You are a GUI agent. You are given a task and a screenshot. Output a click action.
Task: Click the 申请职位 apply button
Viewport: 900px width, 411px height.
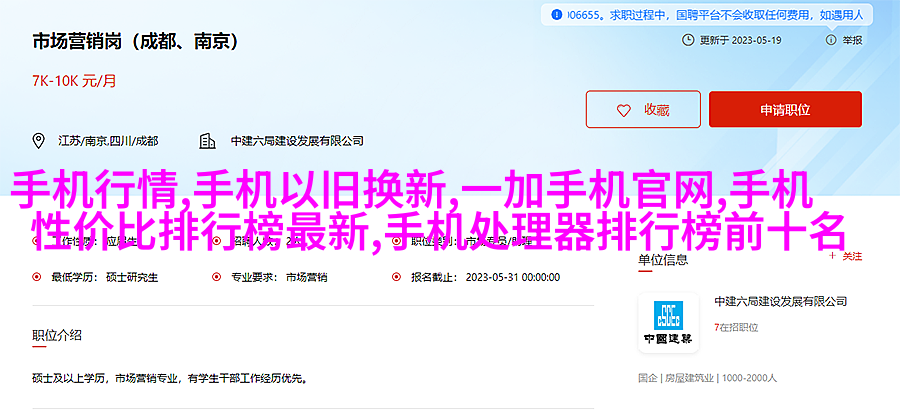[785, 109]
